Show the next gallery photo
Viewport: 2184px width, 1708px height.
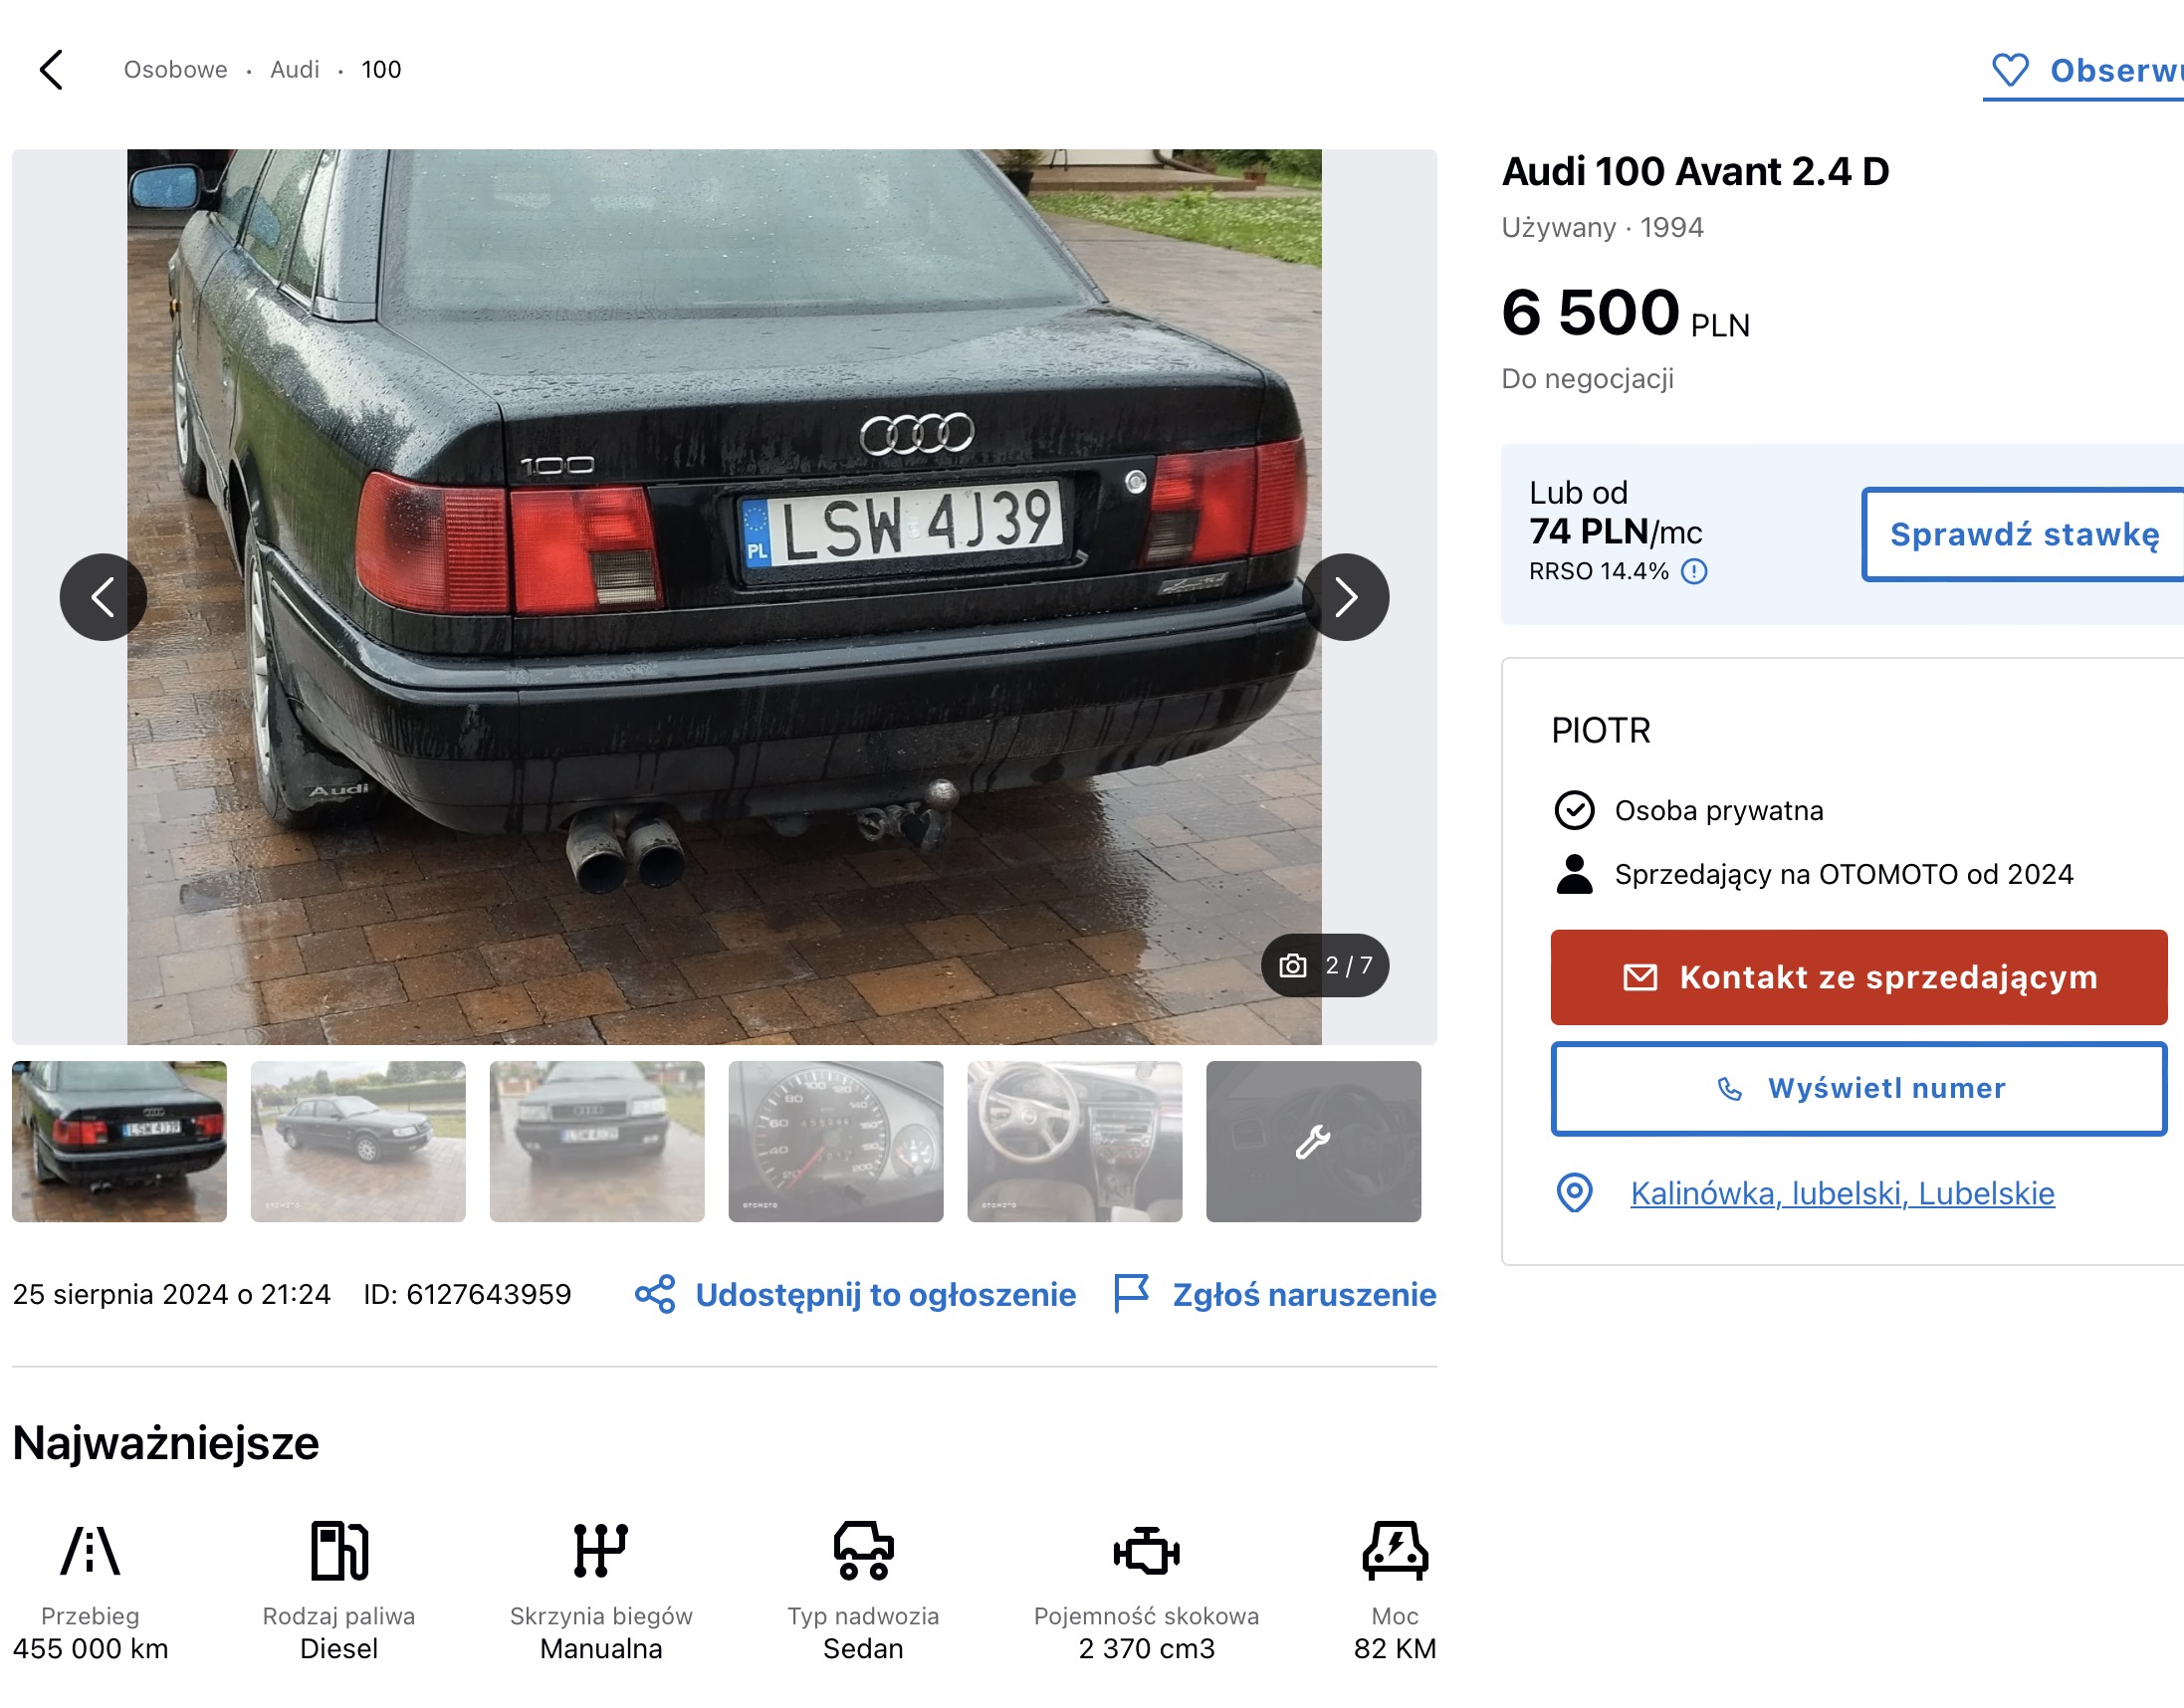1346,597
